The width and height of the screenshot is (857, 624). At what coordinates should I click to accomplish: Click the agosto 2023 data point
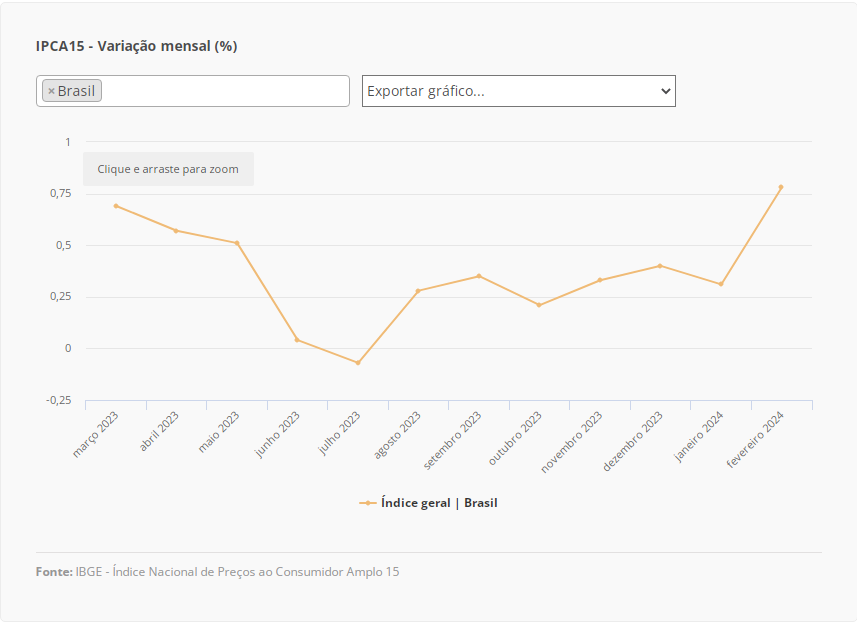coord(418,291)
